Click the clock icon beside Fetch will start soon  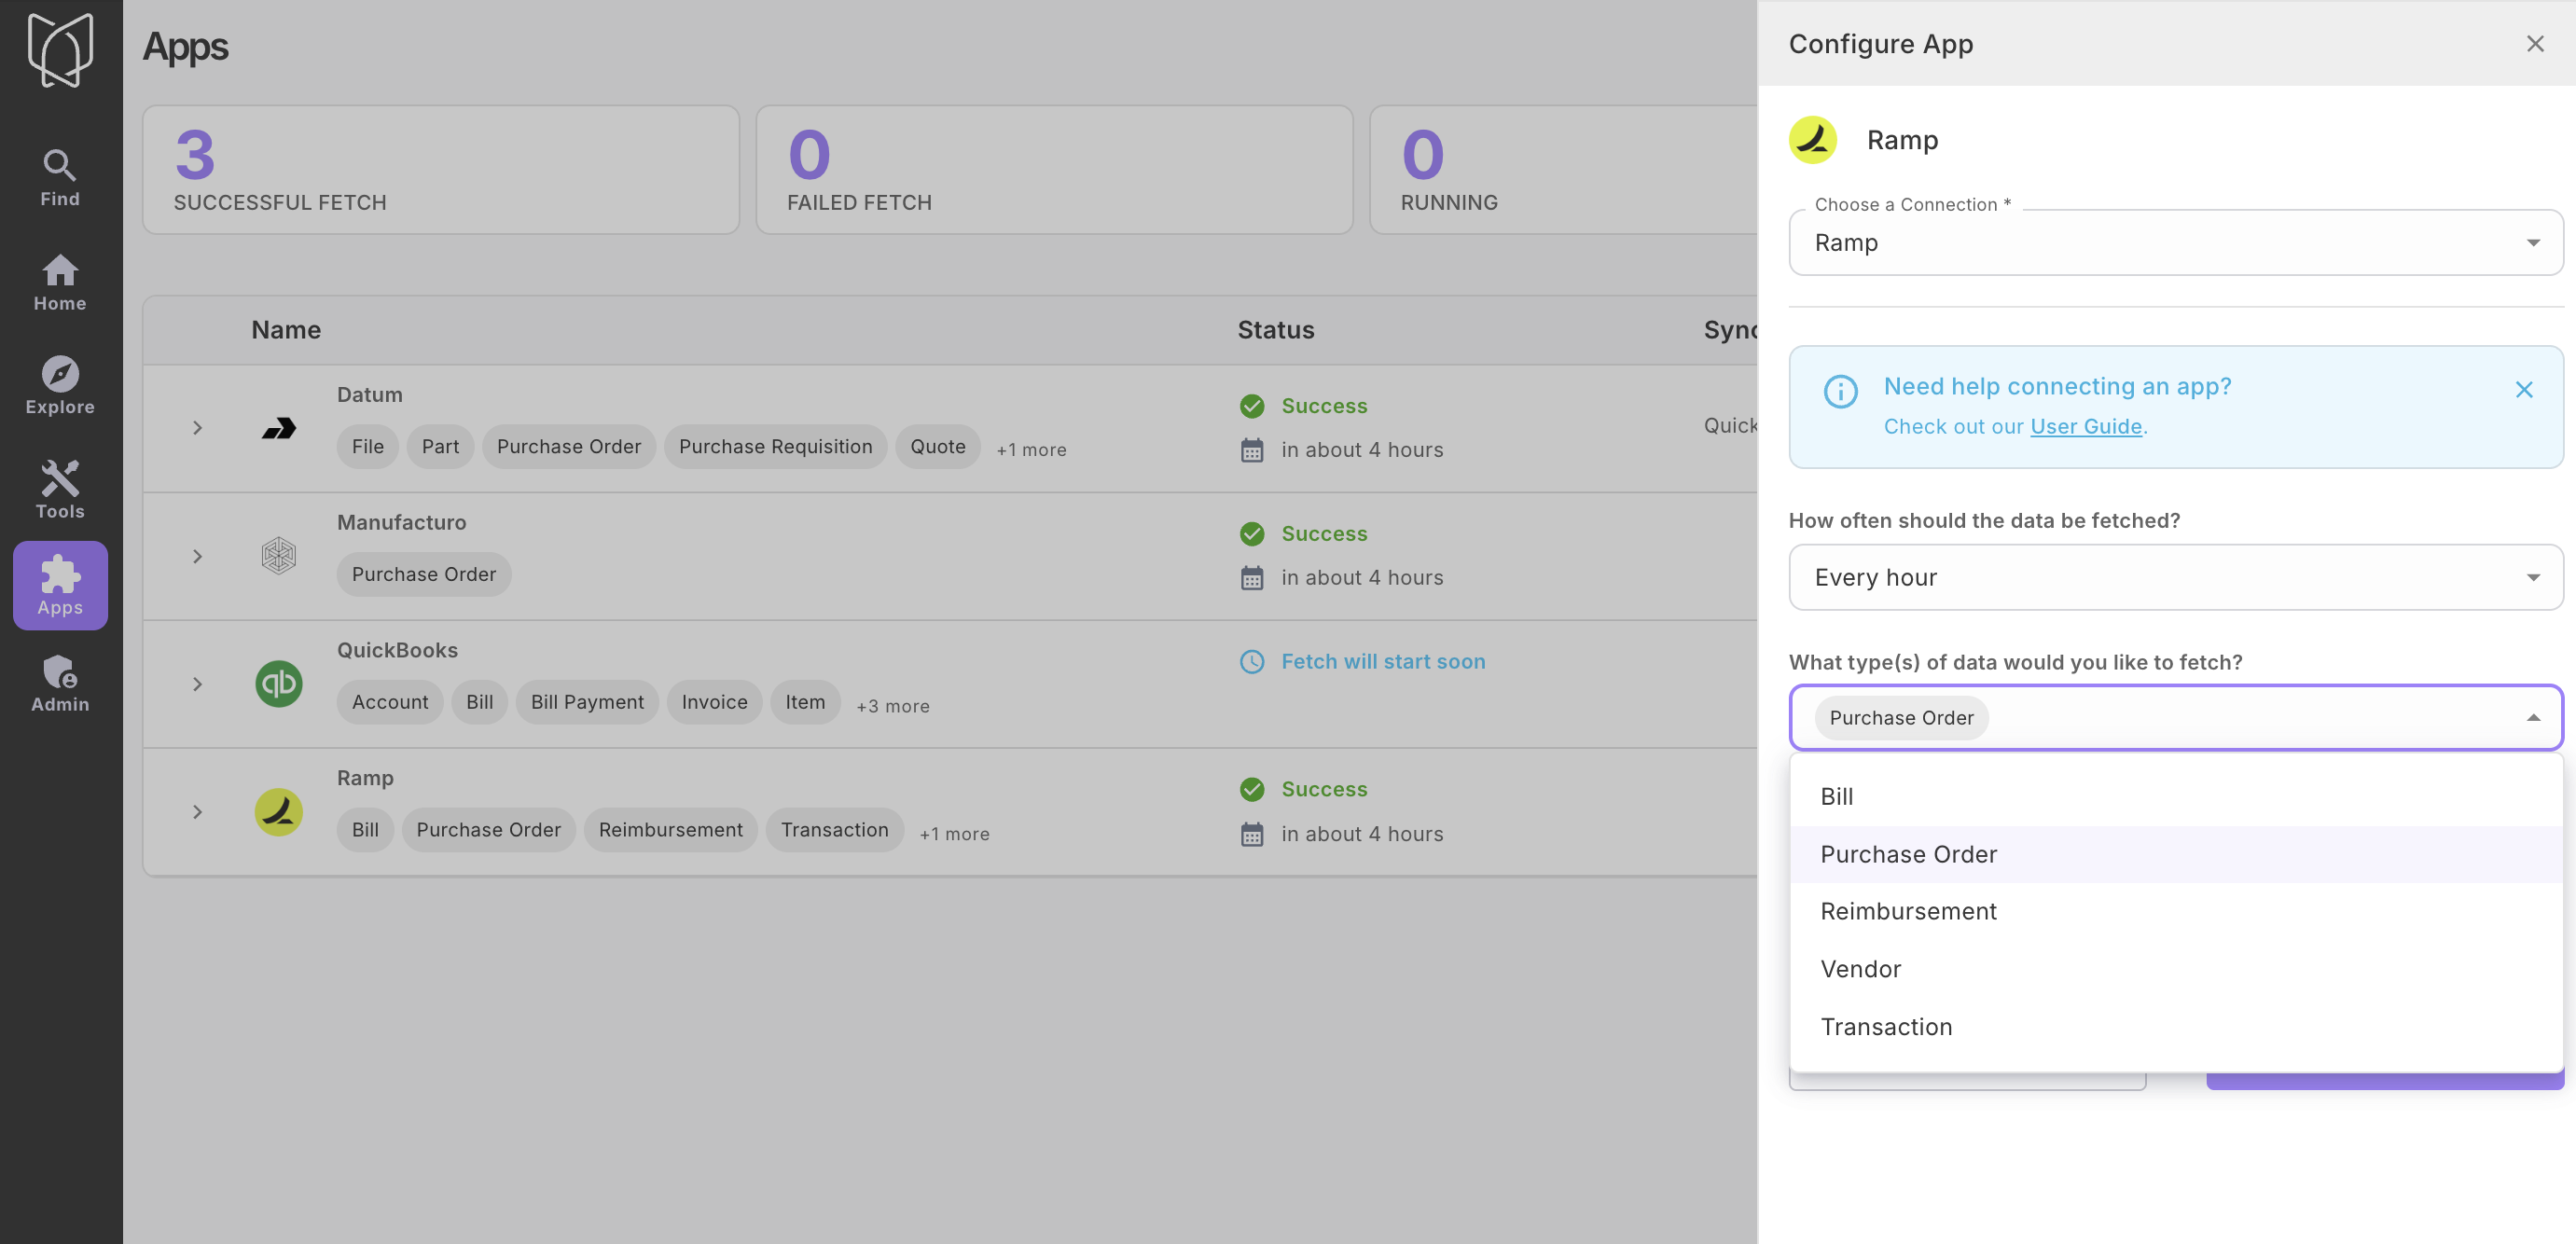coord(1252,662)
